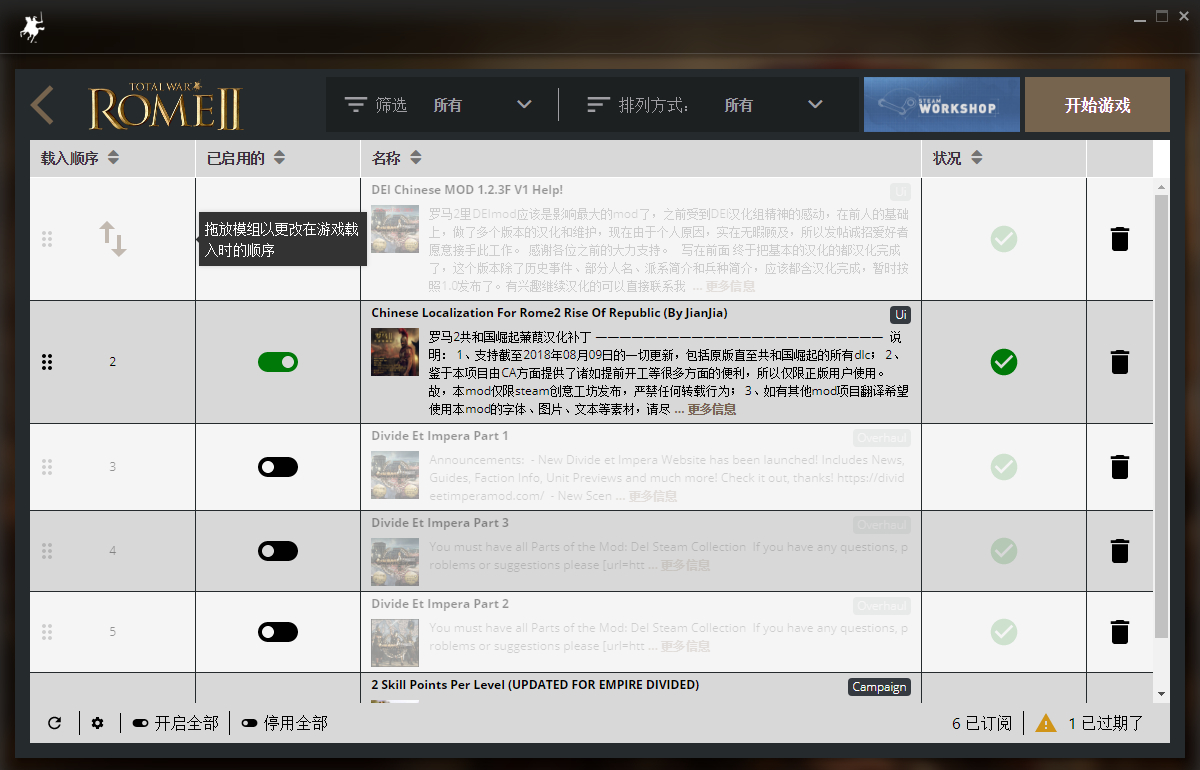Open the Steam Workshop button
The image size is (1200, 770).
click(x=942, y=105)
